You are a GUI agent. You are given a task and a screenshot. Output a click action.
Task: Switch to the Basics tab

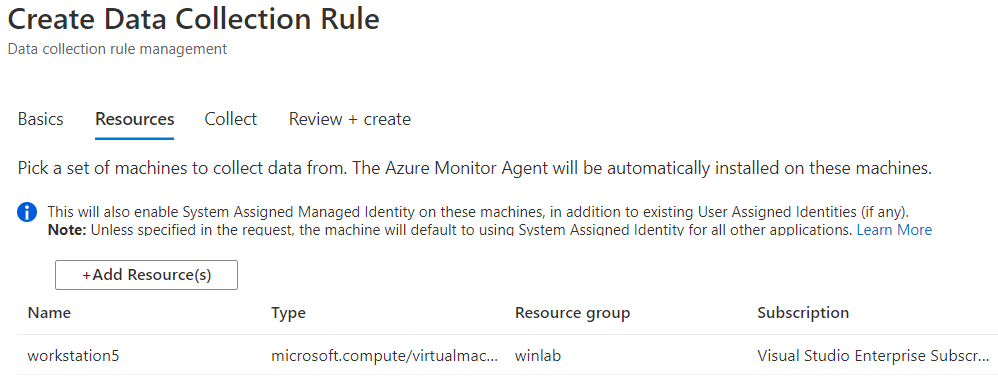coord(41,119)
